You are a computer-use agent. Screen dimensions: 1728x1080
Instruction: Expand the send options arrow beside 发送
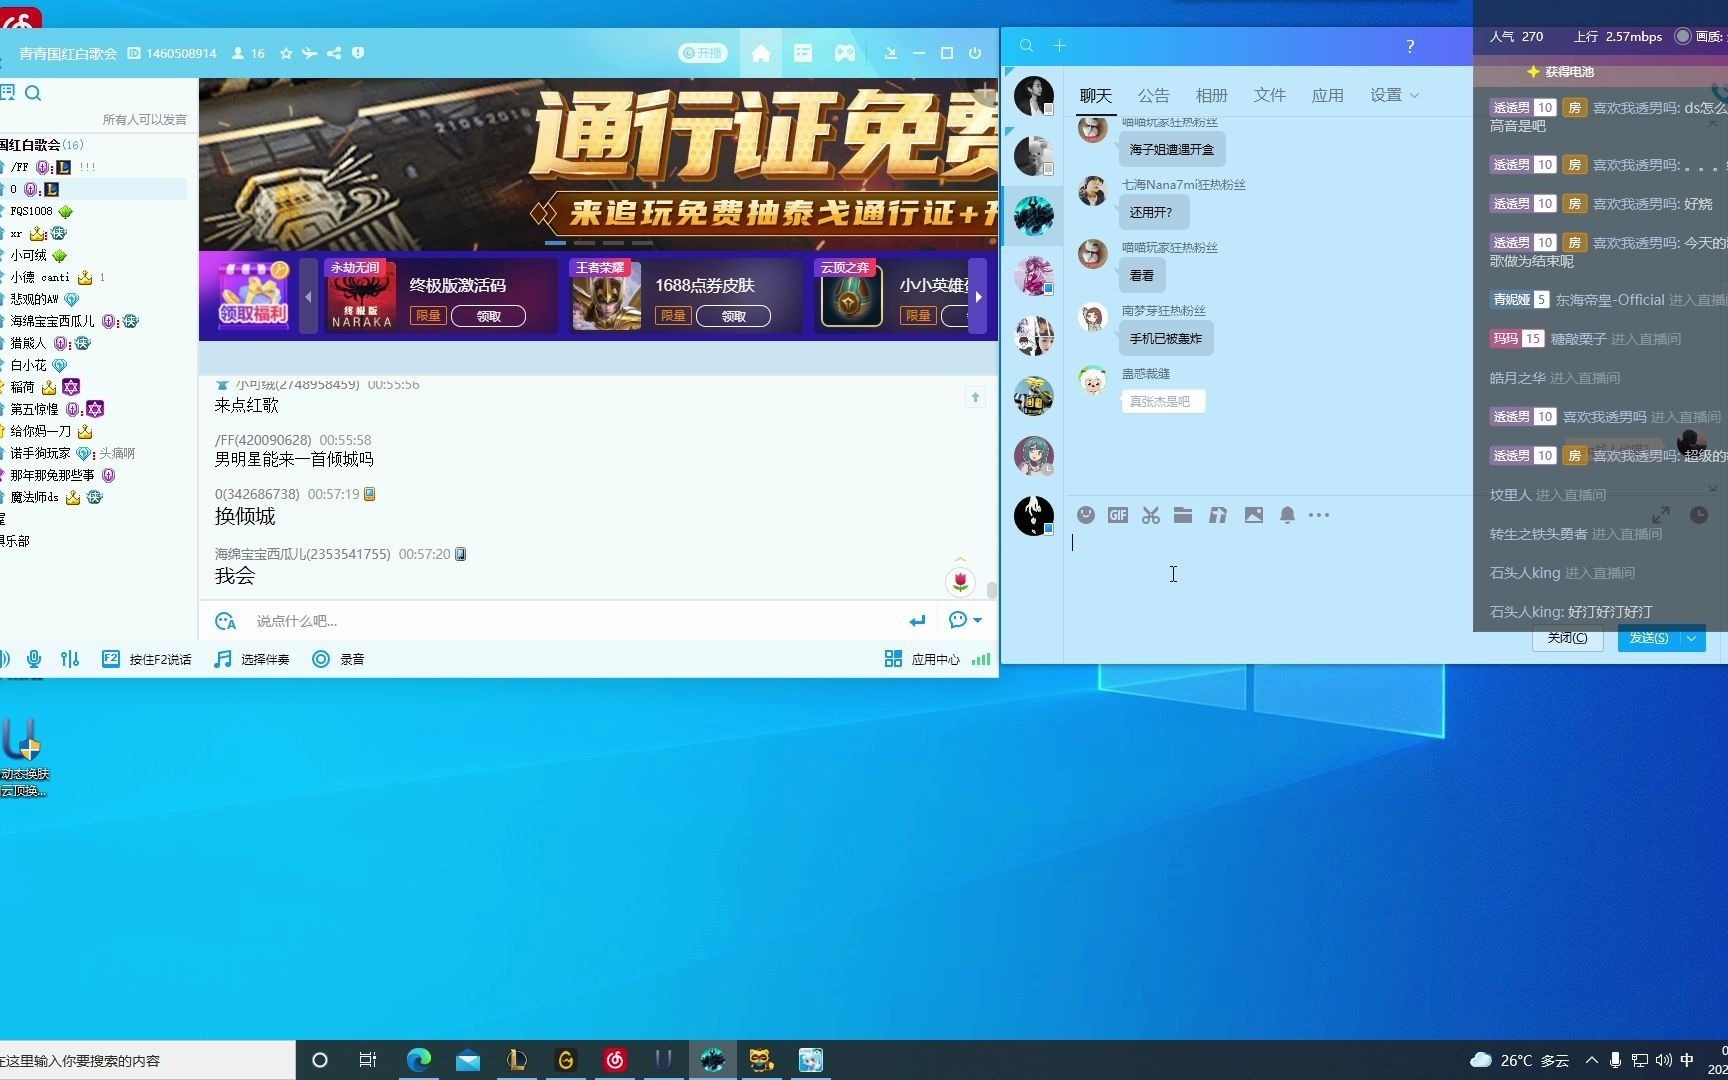(x=1692, y=638)
